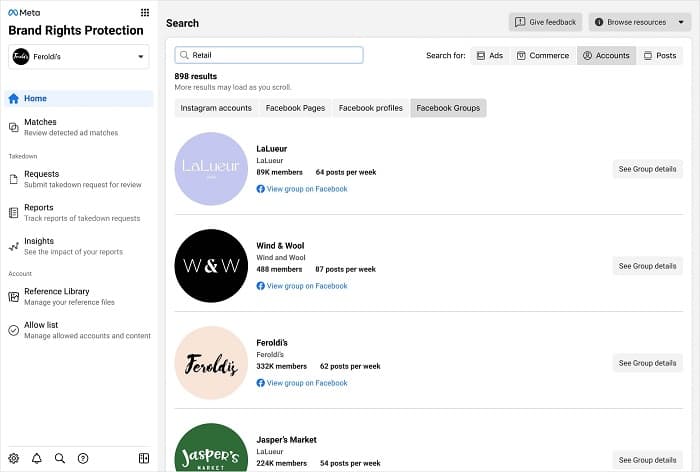Click the Retail search input field
700x472 pixels.
tap(269, 55)
